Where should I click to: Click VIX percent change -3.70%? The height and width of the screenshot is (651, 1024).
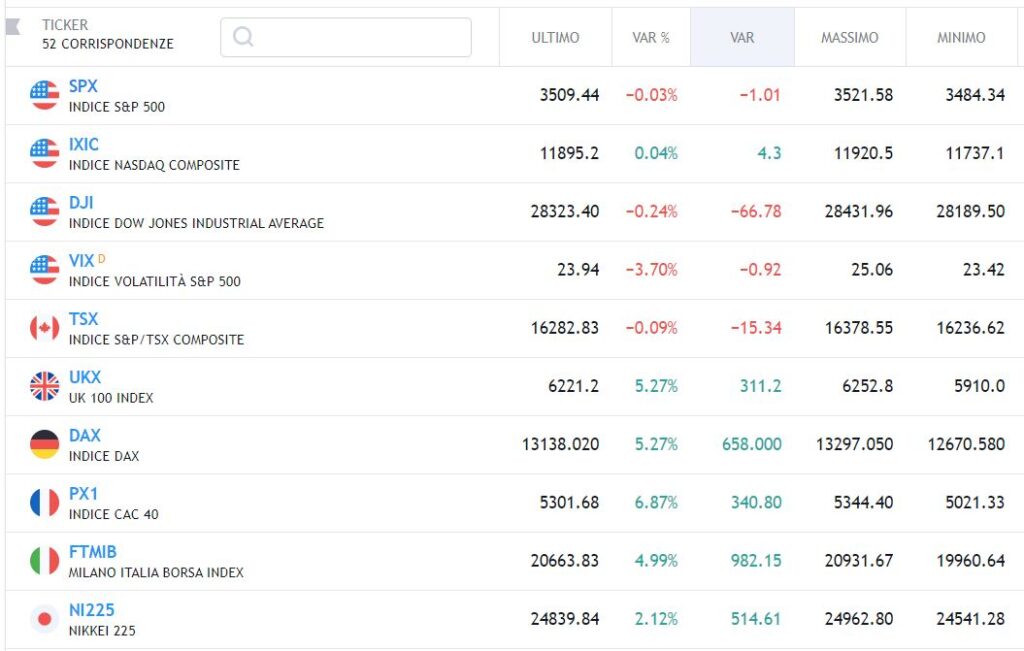[651, 270]
